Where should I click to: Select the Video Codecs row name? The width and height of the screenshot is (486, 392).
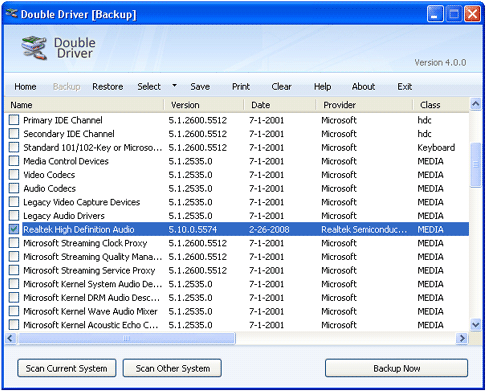click(49, 175)
